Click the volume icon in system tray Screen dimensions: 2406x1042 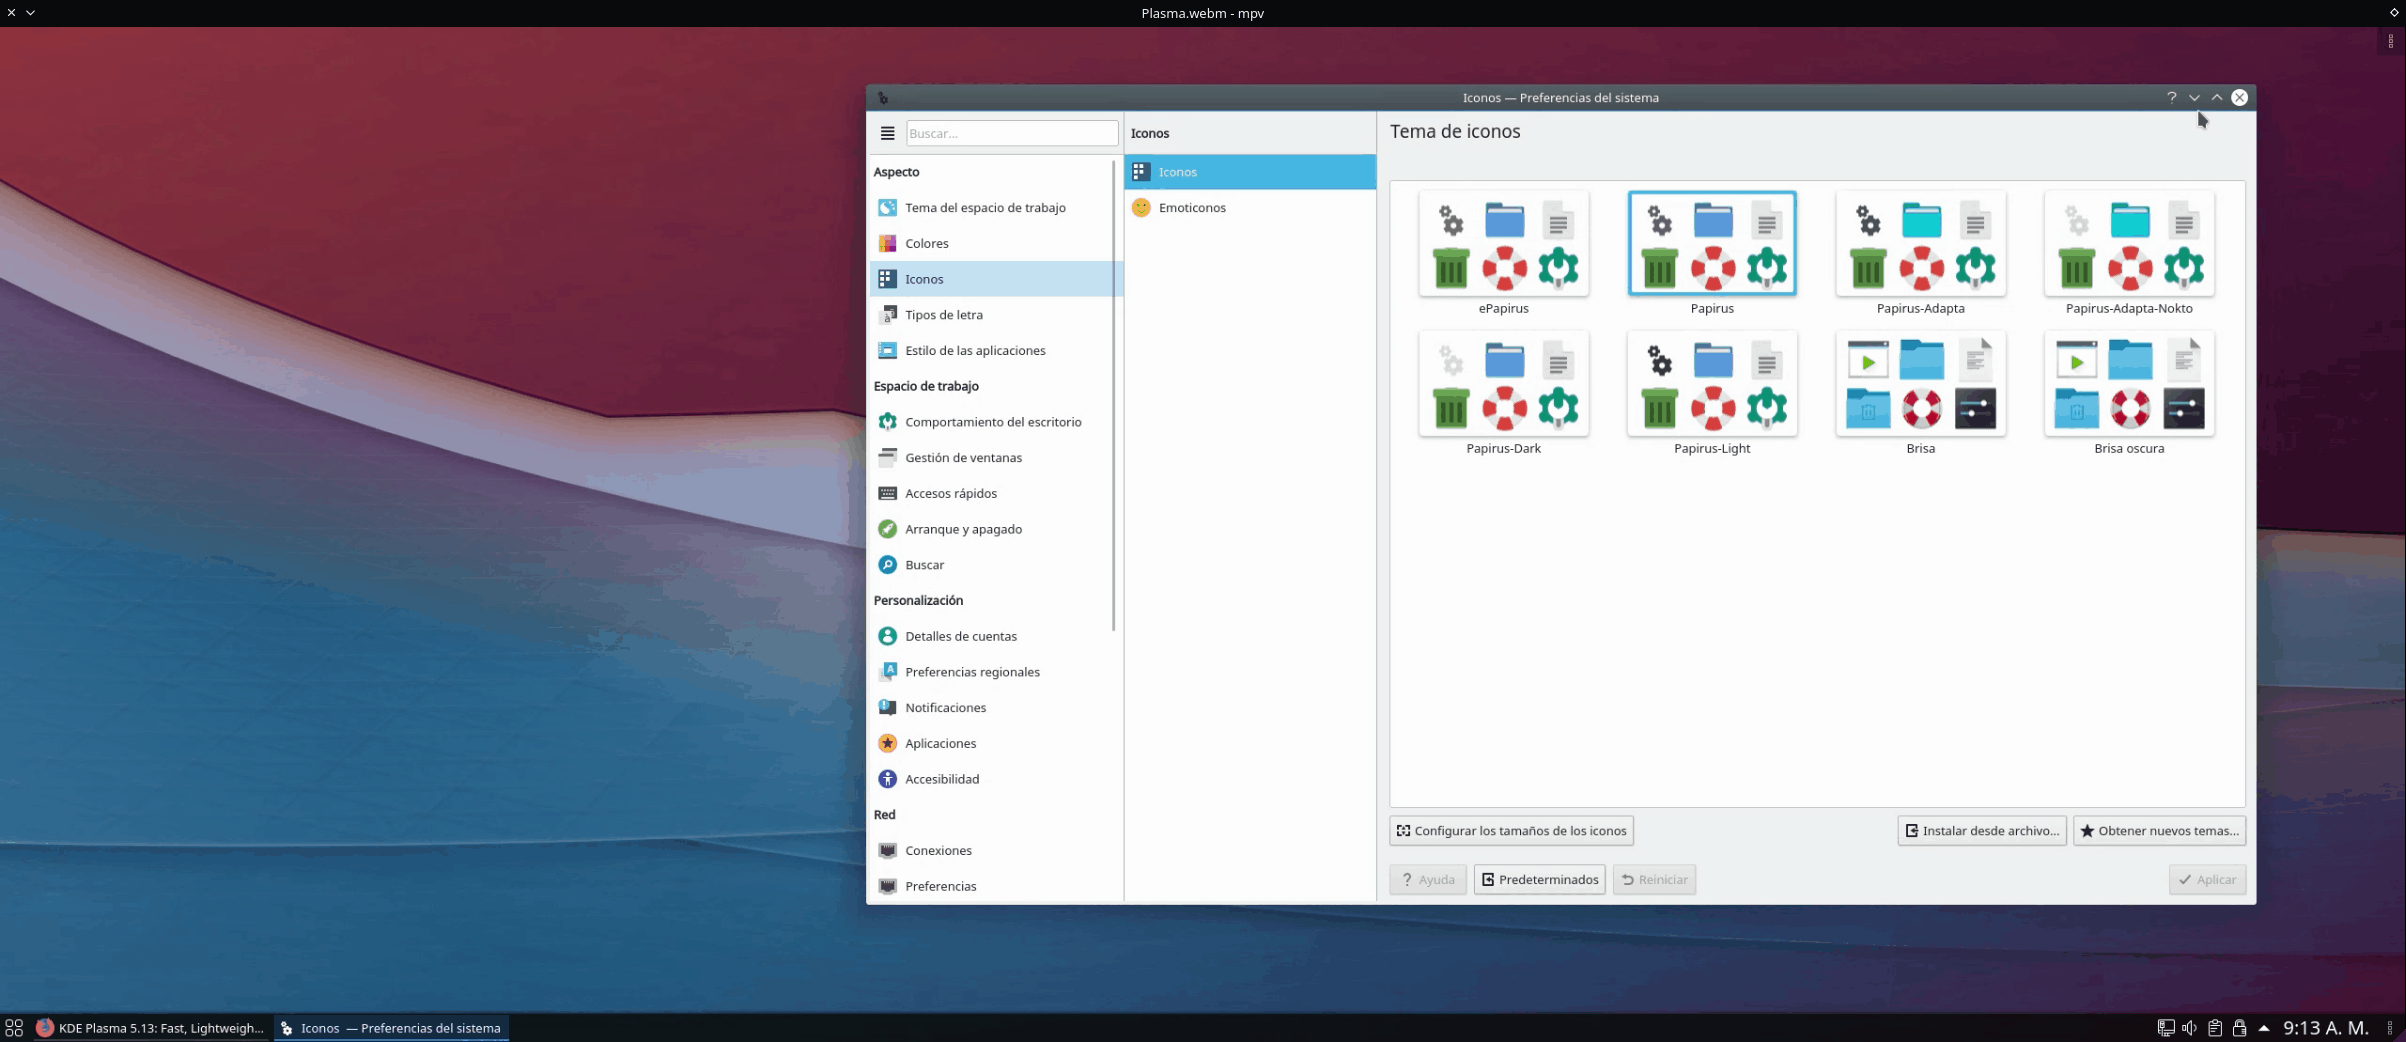coord(2189,1027)
